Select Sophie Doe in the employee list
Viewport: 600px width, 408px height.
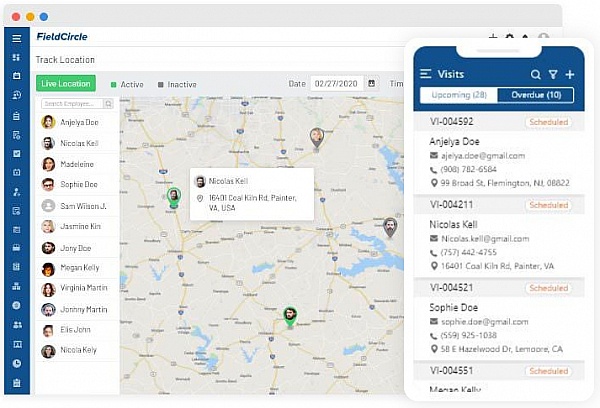pos(77,185)
